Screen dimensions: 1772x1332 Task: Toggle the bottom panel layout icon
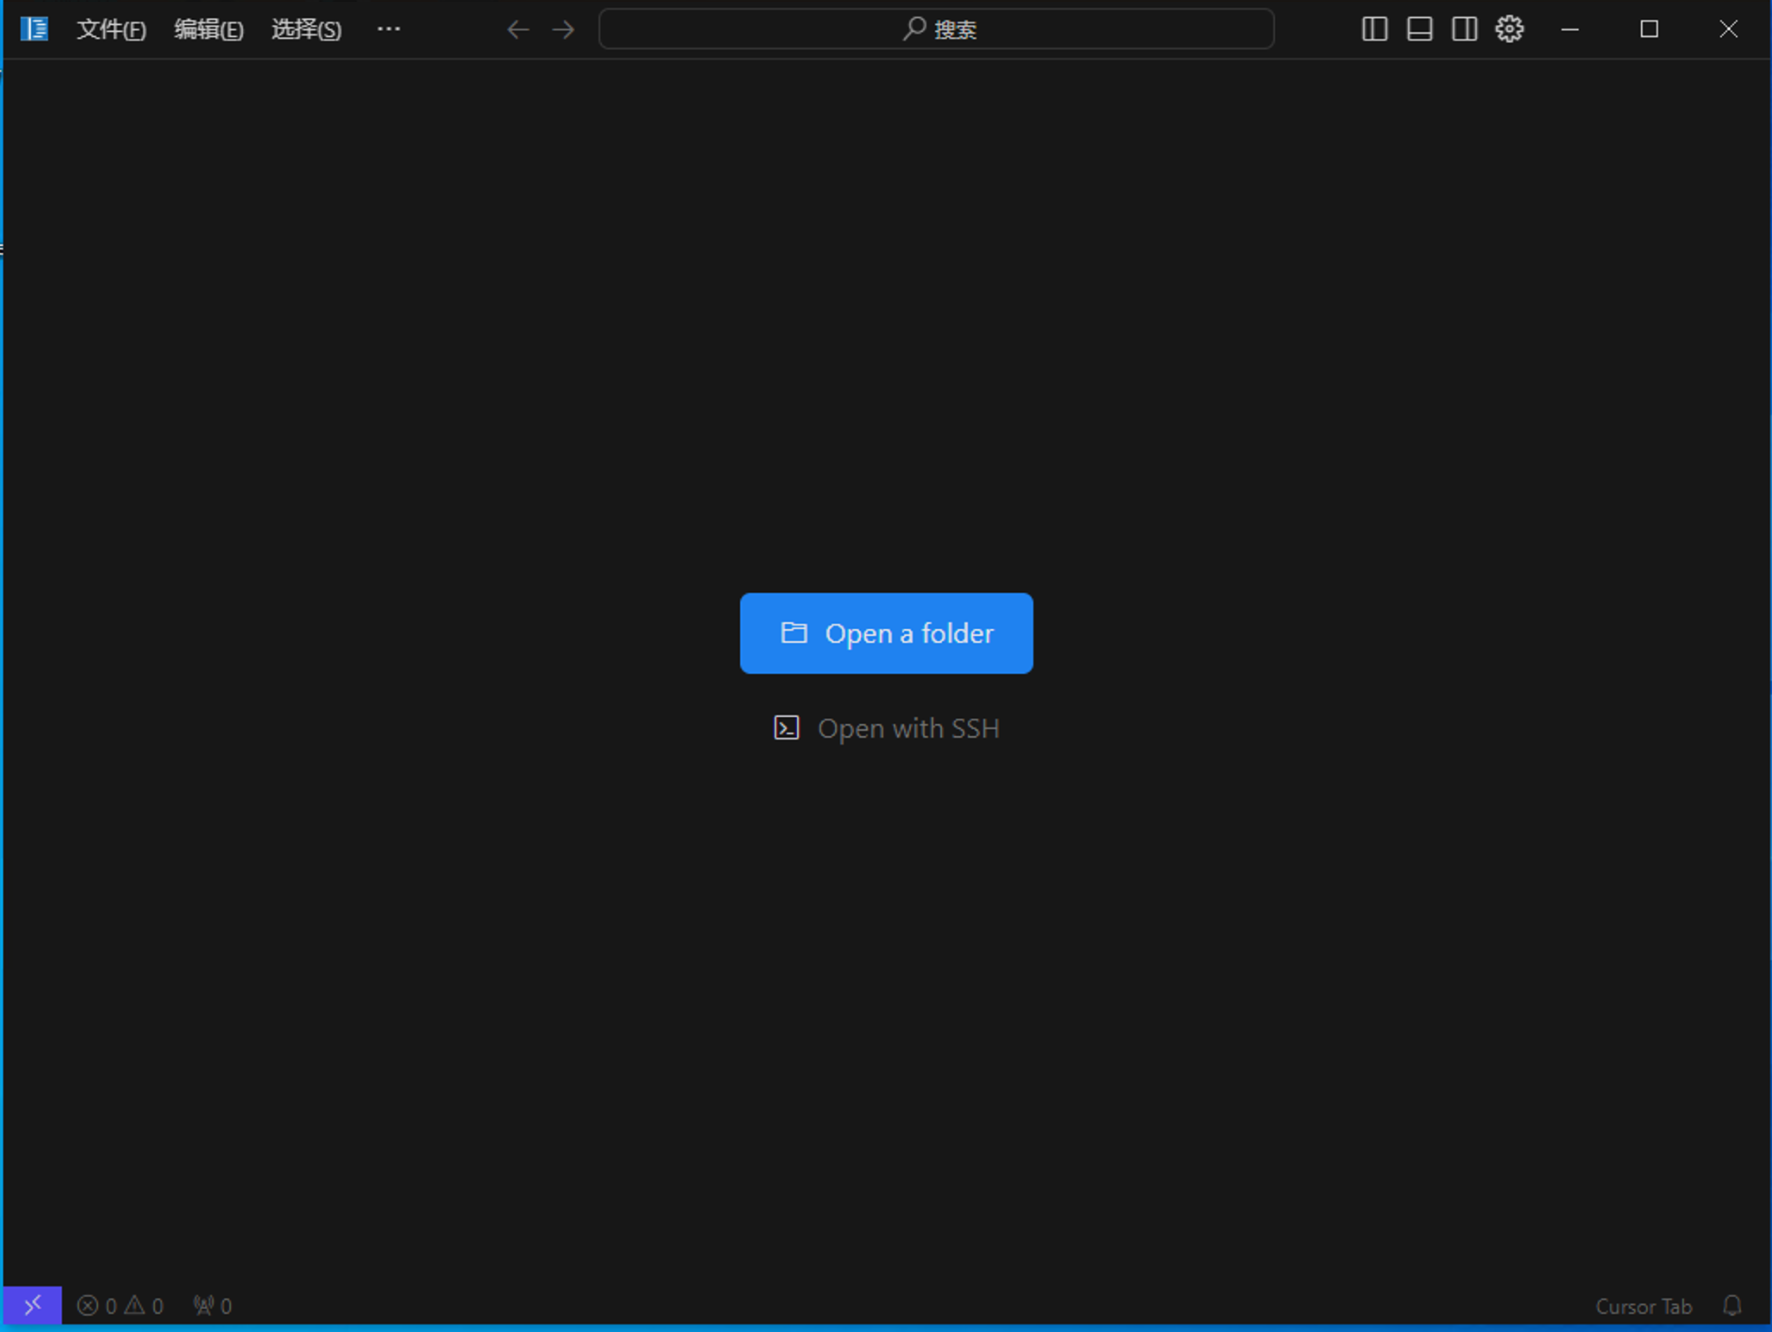(x=1420, y=29)
